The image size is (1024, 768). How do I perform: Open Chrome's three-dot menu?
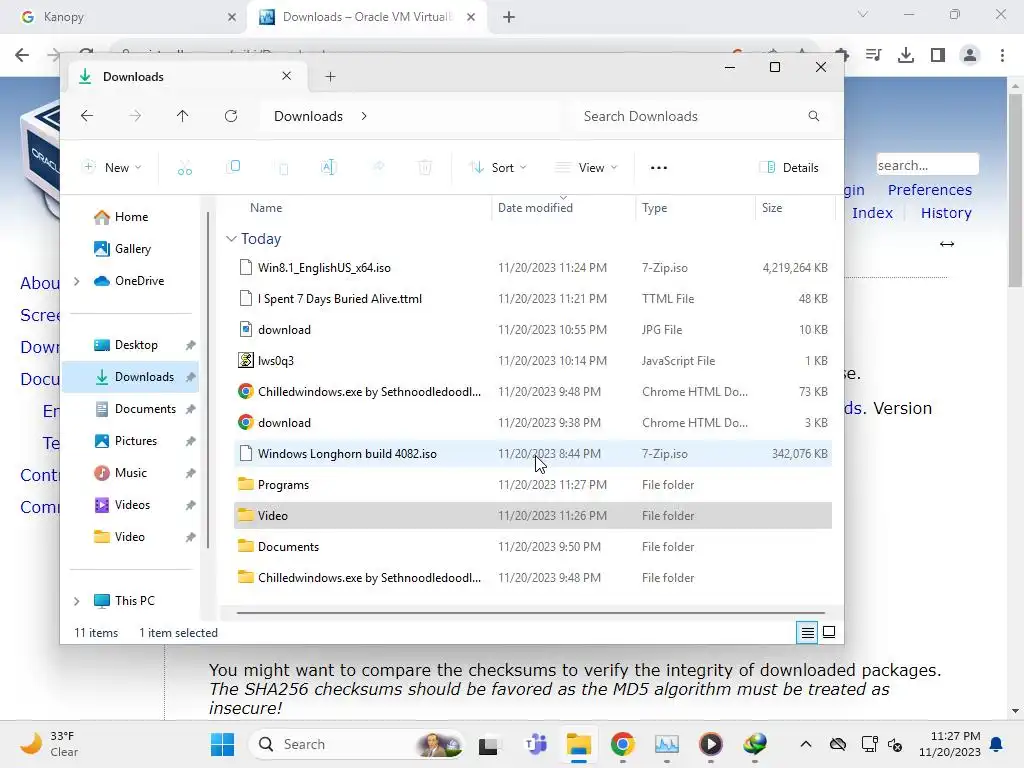(1002, 55)
